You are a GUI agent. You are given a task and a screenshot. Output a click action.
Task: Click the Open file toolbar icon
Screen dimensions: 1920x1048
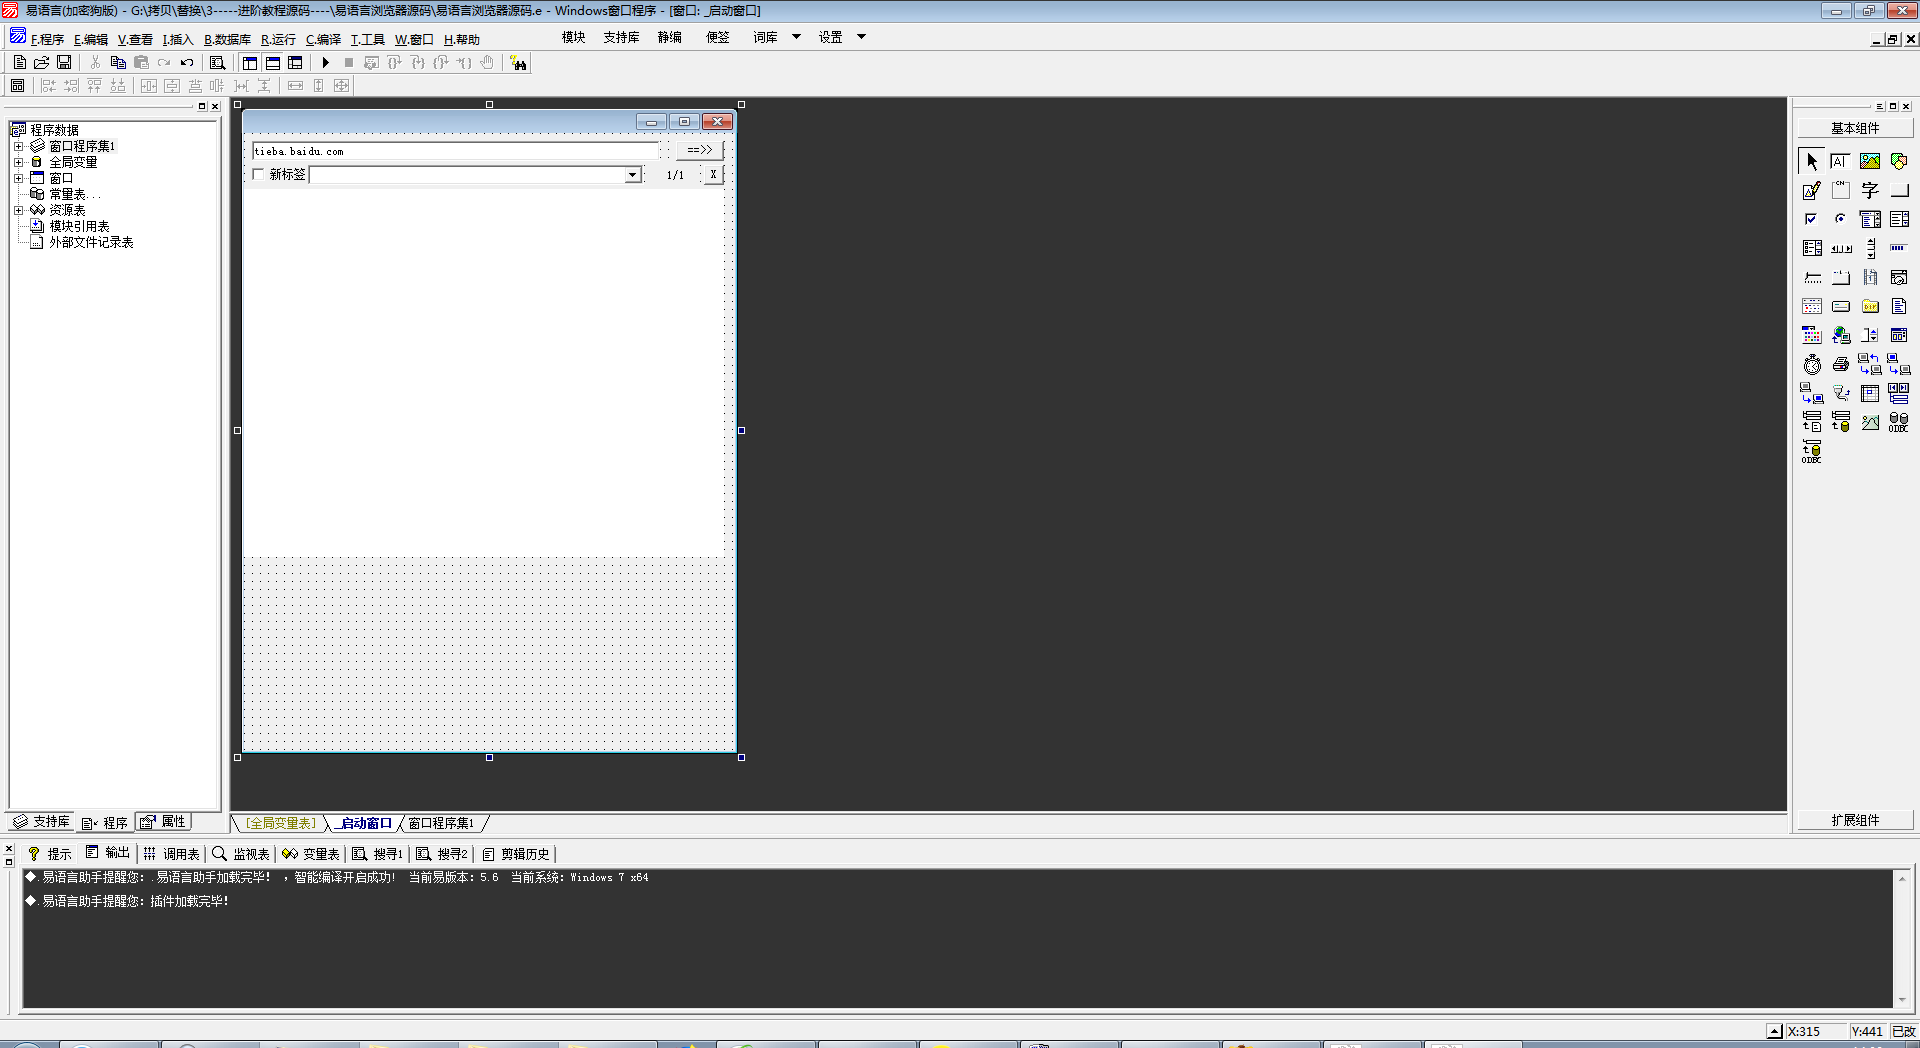pyautogui.click(x=41, y=62)
